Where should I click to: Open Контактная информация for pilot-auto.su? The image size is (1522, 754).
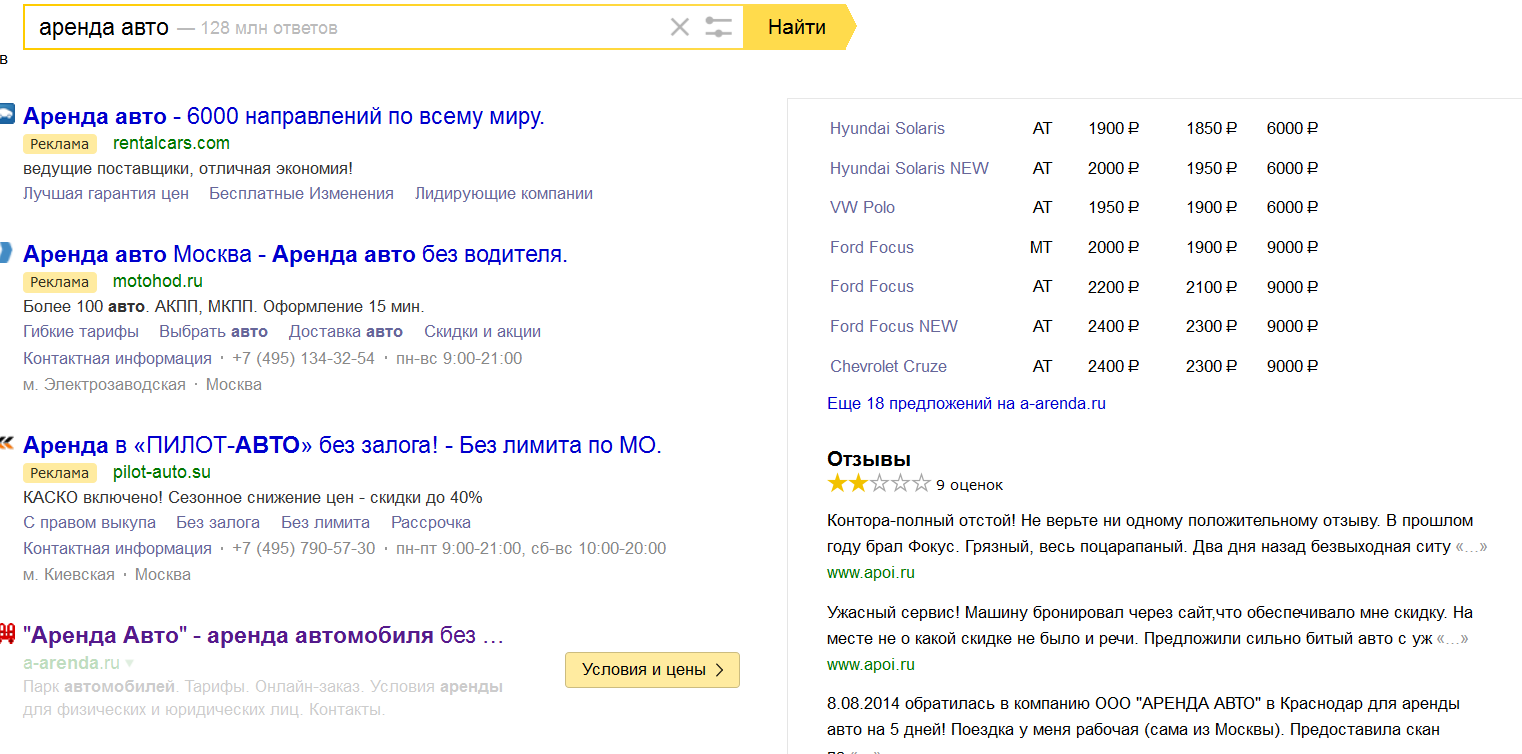click(117, 548)
